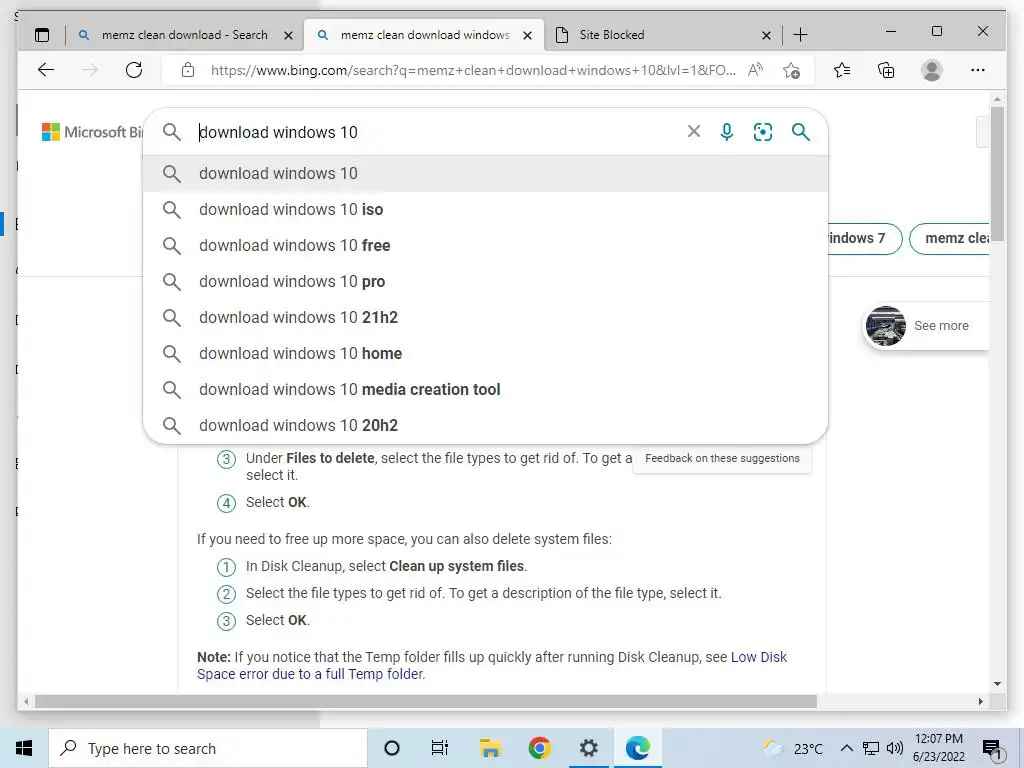Click the 'memz clea' related search chip
The height and width of the screenshot is (768, 1024).
pos(951,238)
